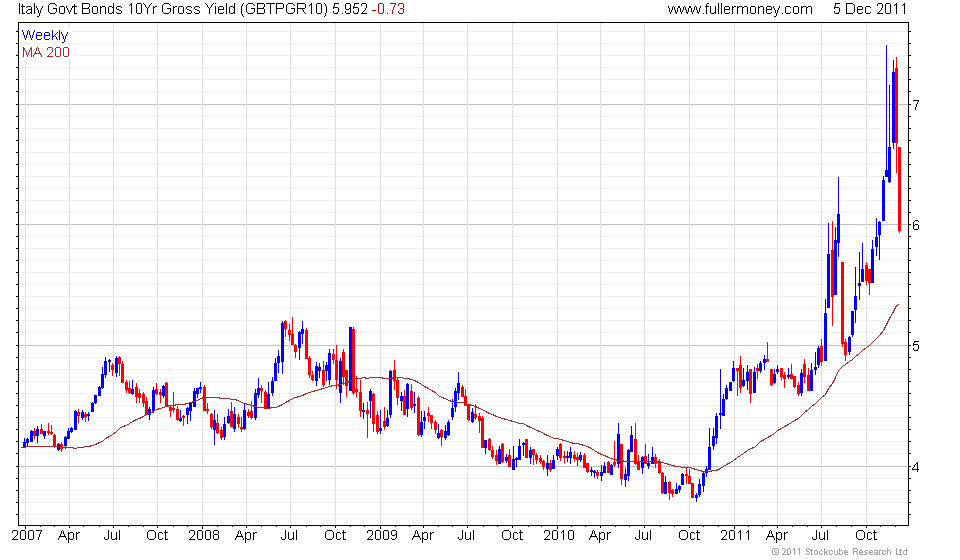
Task: Click the y-axis label 6
Action: click(916, 225)
